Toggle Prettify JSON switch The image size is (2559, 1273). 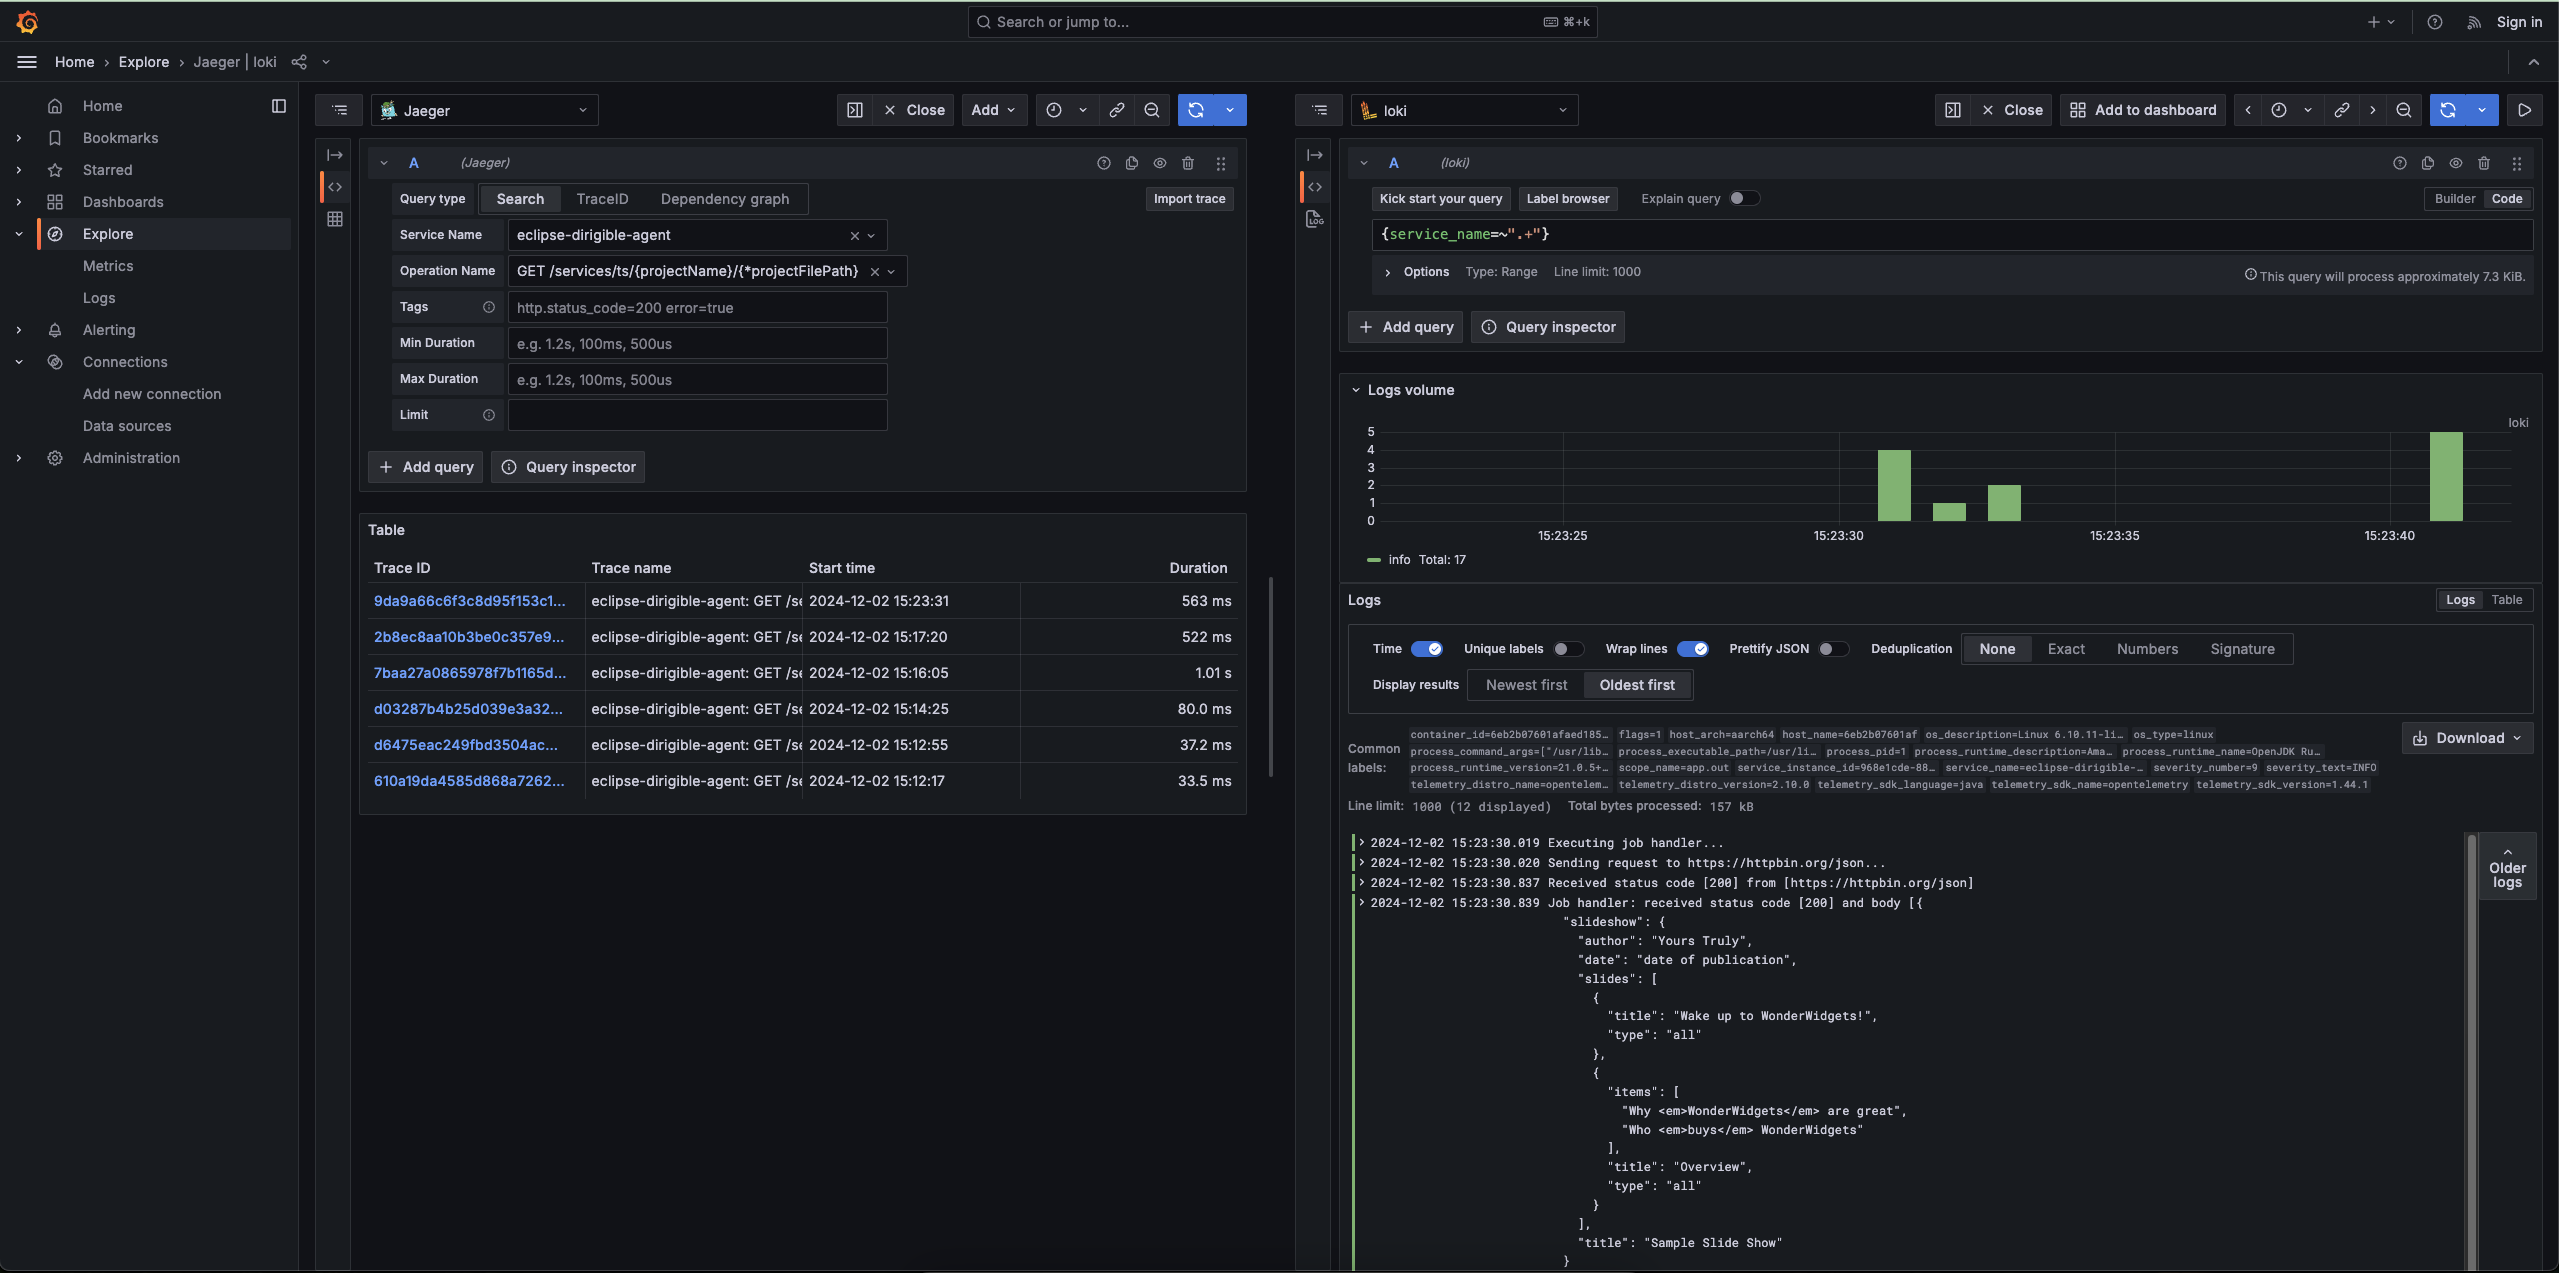[1834, 649]
